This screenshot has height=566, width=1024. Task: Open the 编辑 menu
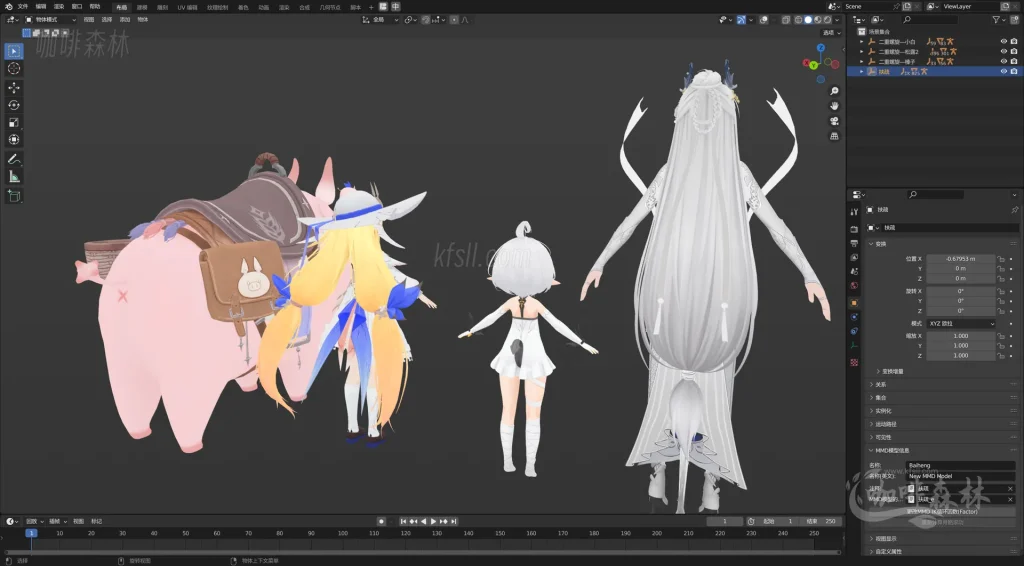tap(41, 7)
